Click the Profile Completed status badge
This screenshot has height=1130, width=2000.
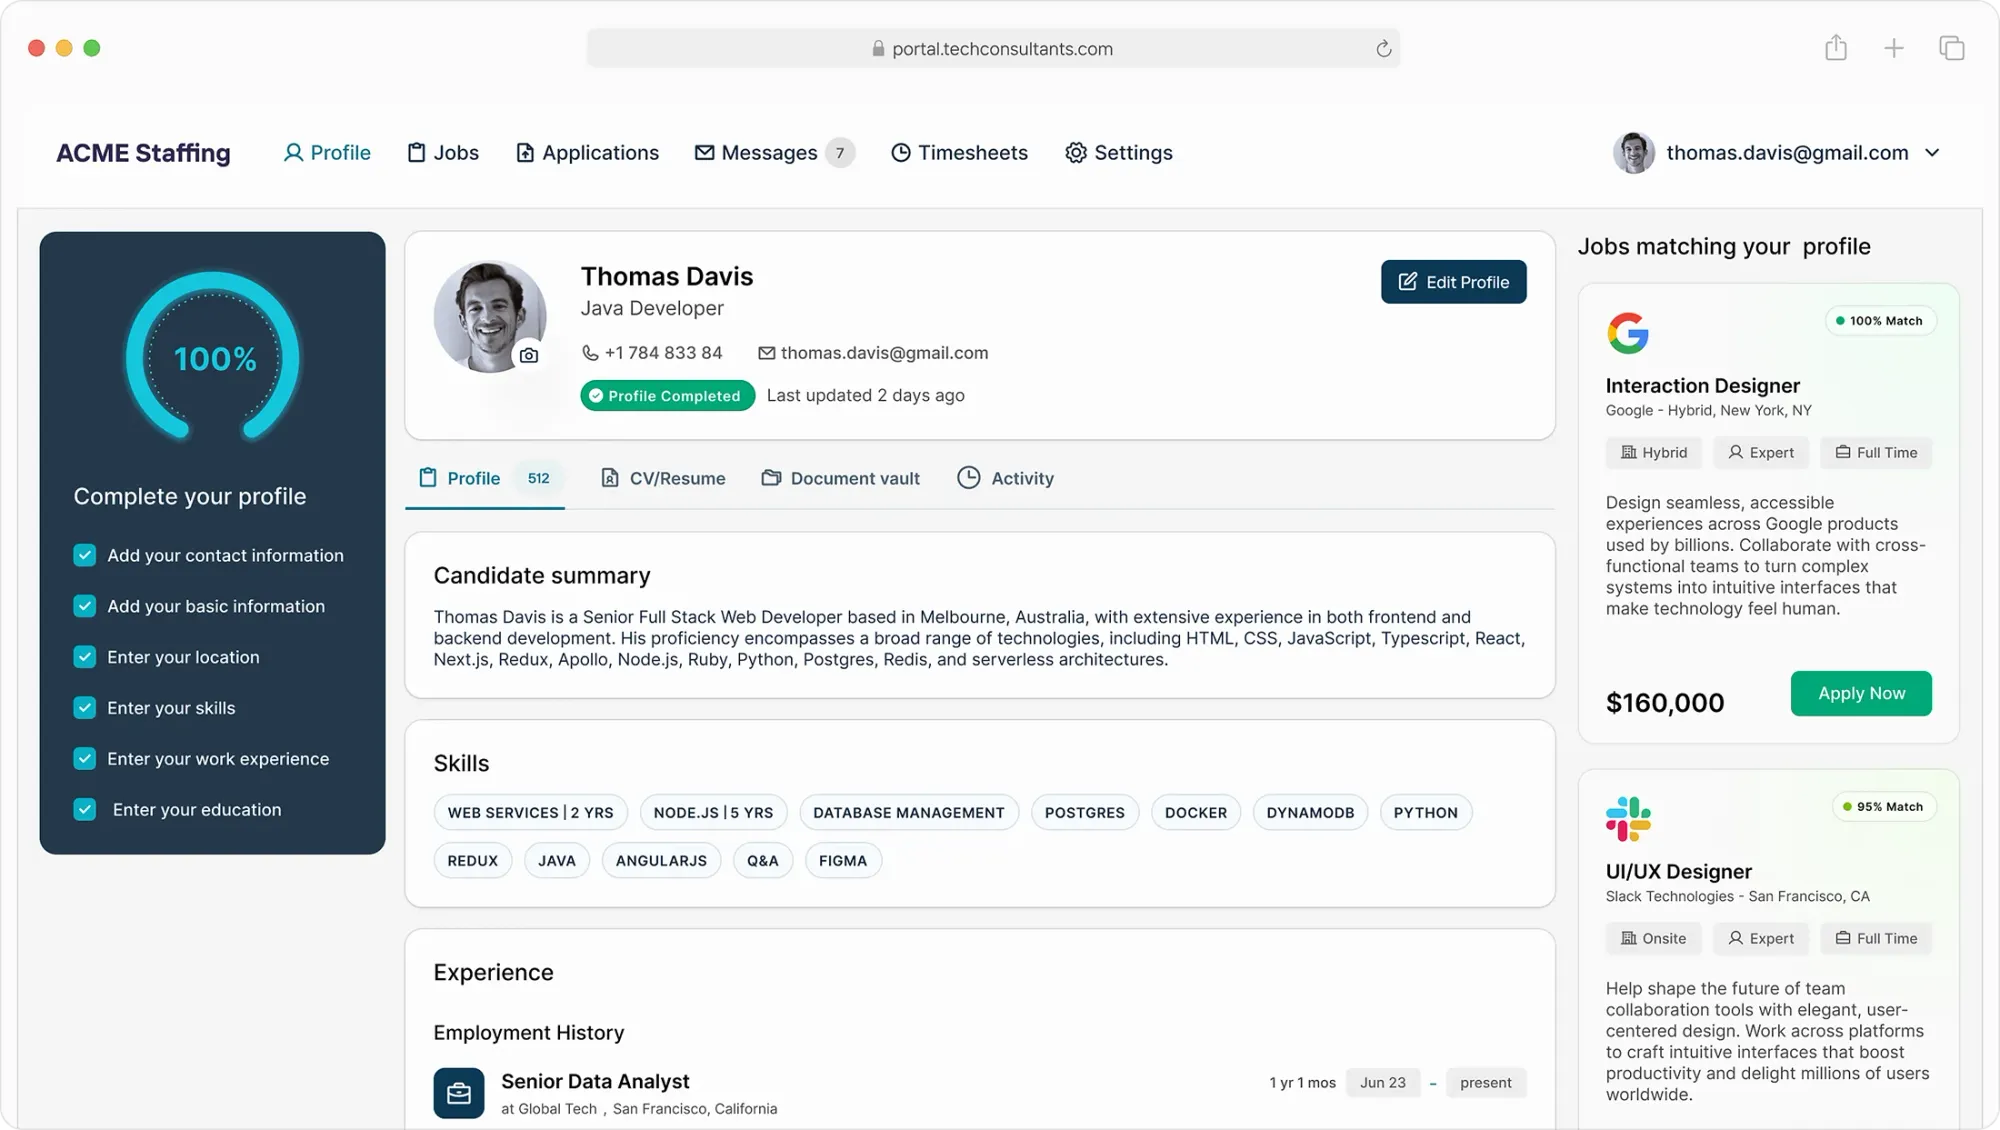tap(666, 395)
